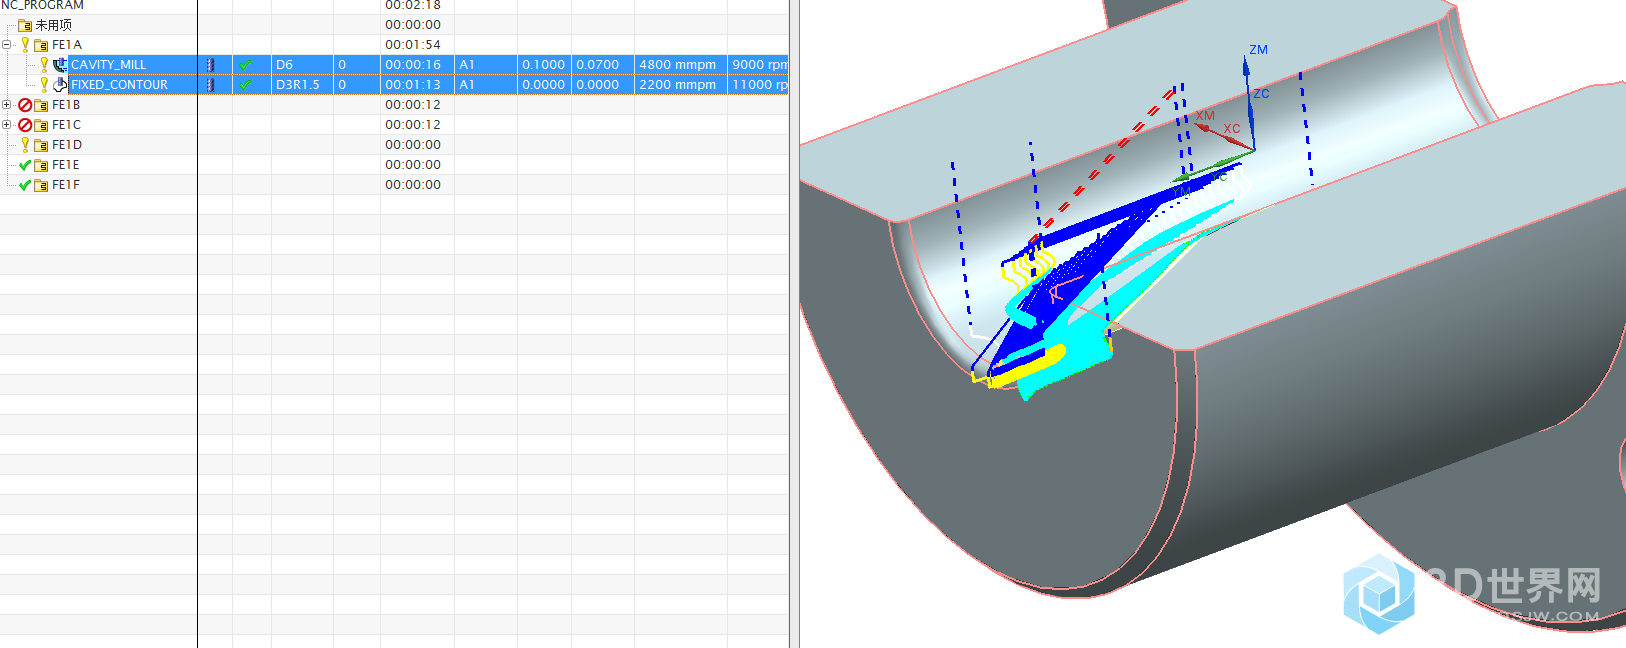Select the 未用项 unused items group
Viewport: 1626px width, 648px height.
coord(53,25)
